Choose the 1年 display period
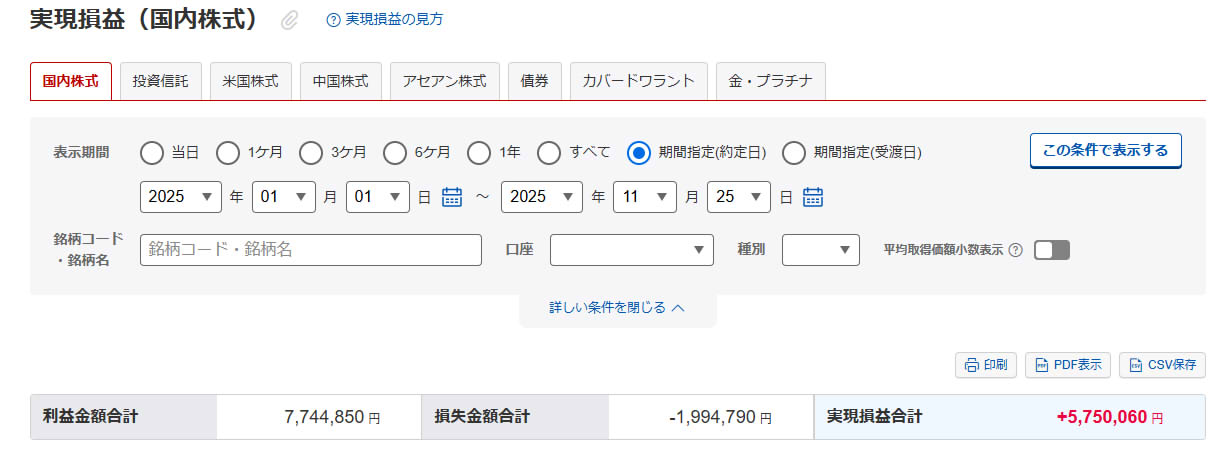 tap(479, 153)
